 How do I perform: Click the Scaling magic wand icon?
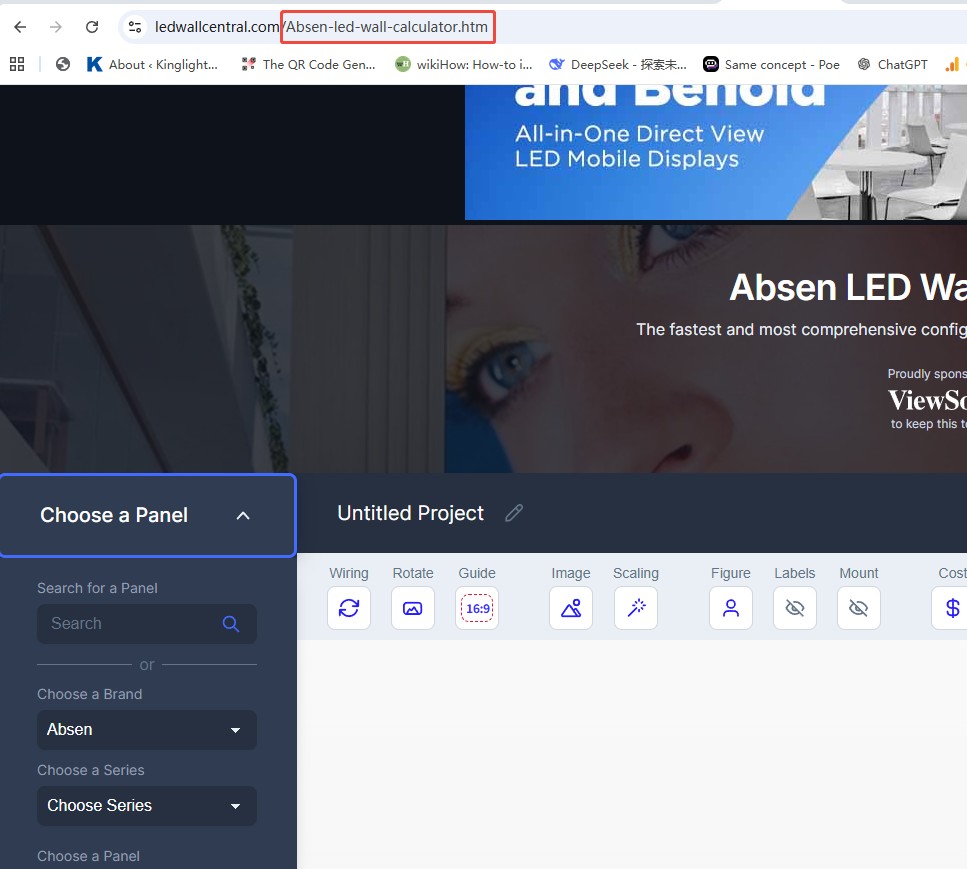point(636,608)
